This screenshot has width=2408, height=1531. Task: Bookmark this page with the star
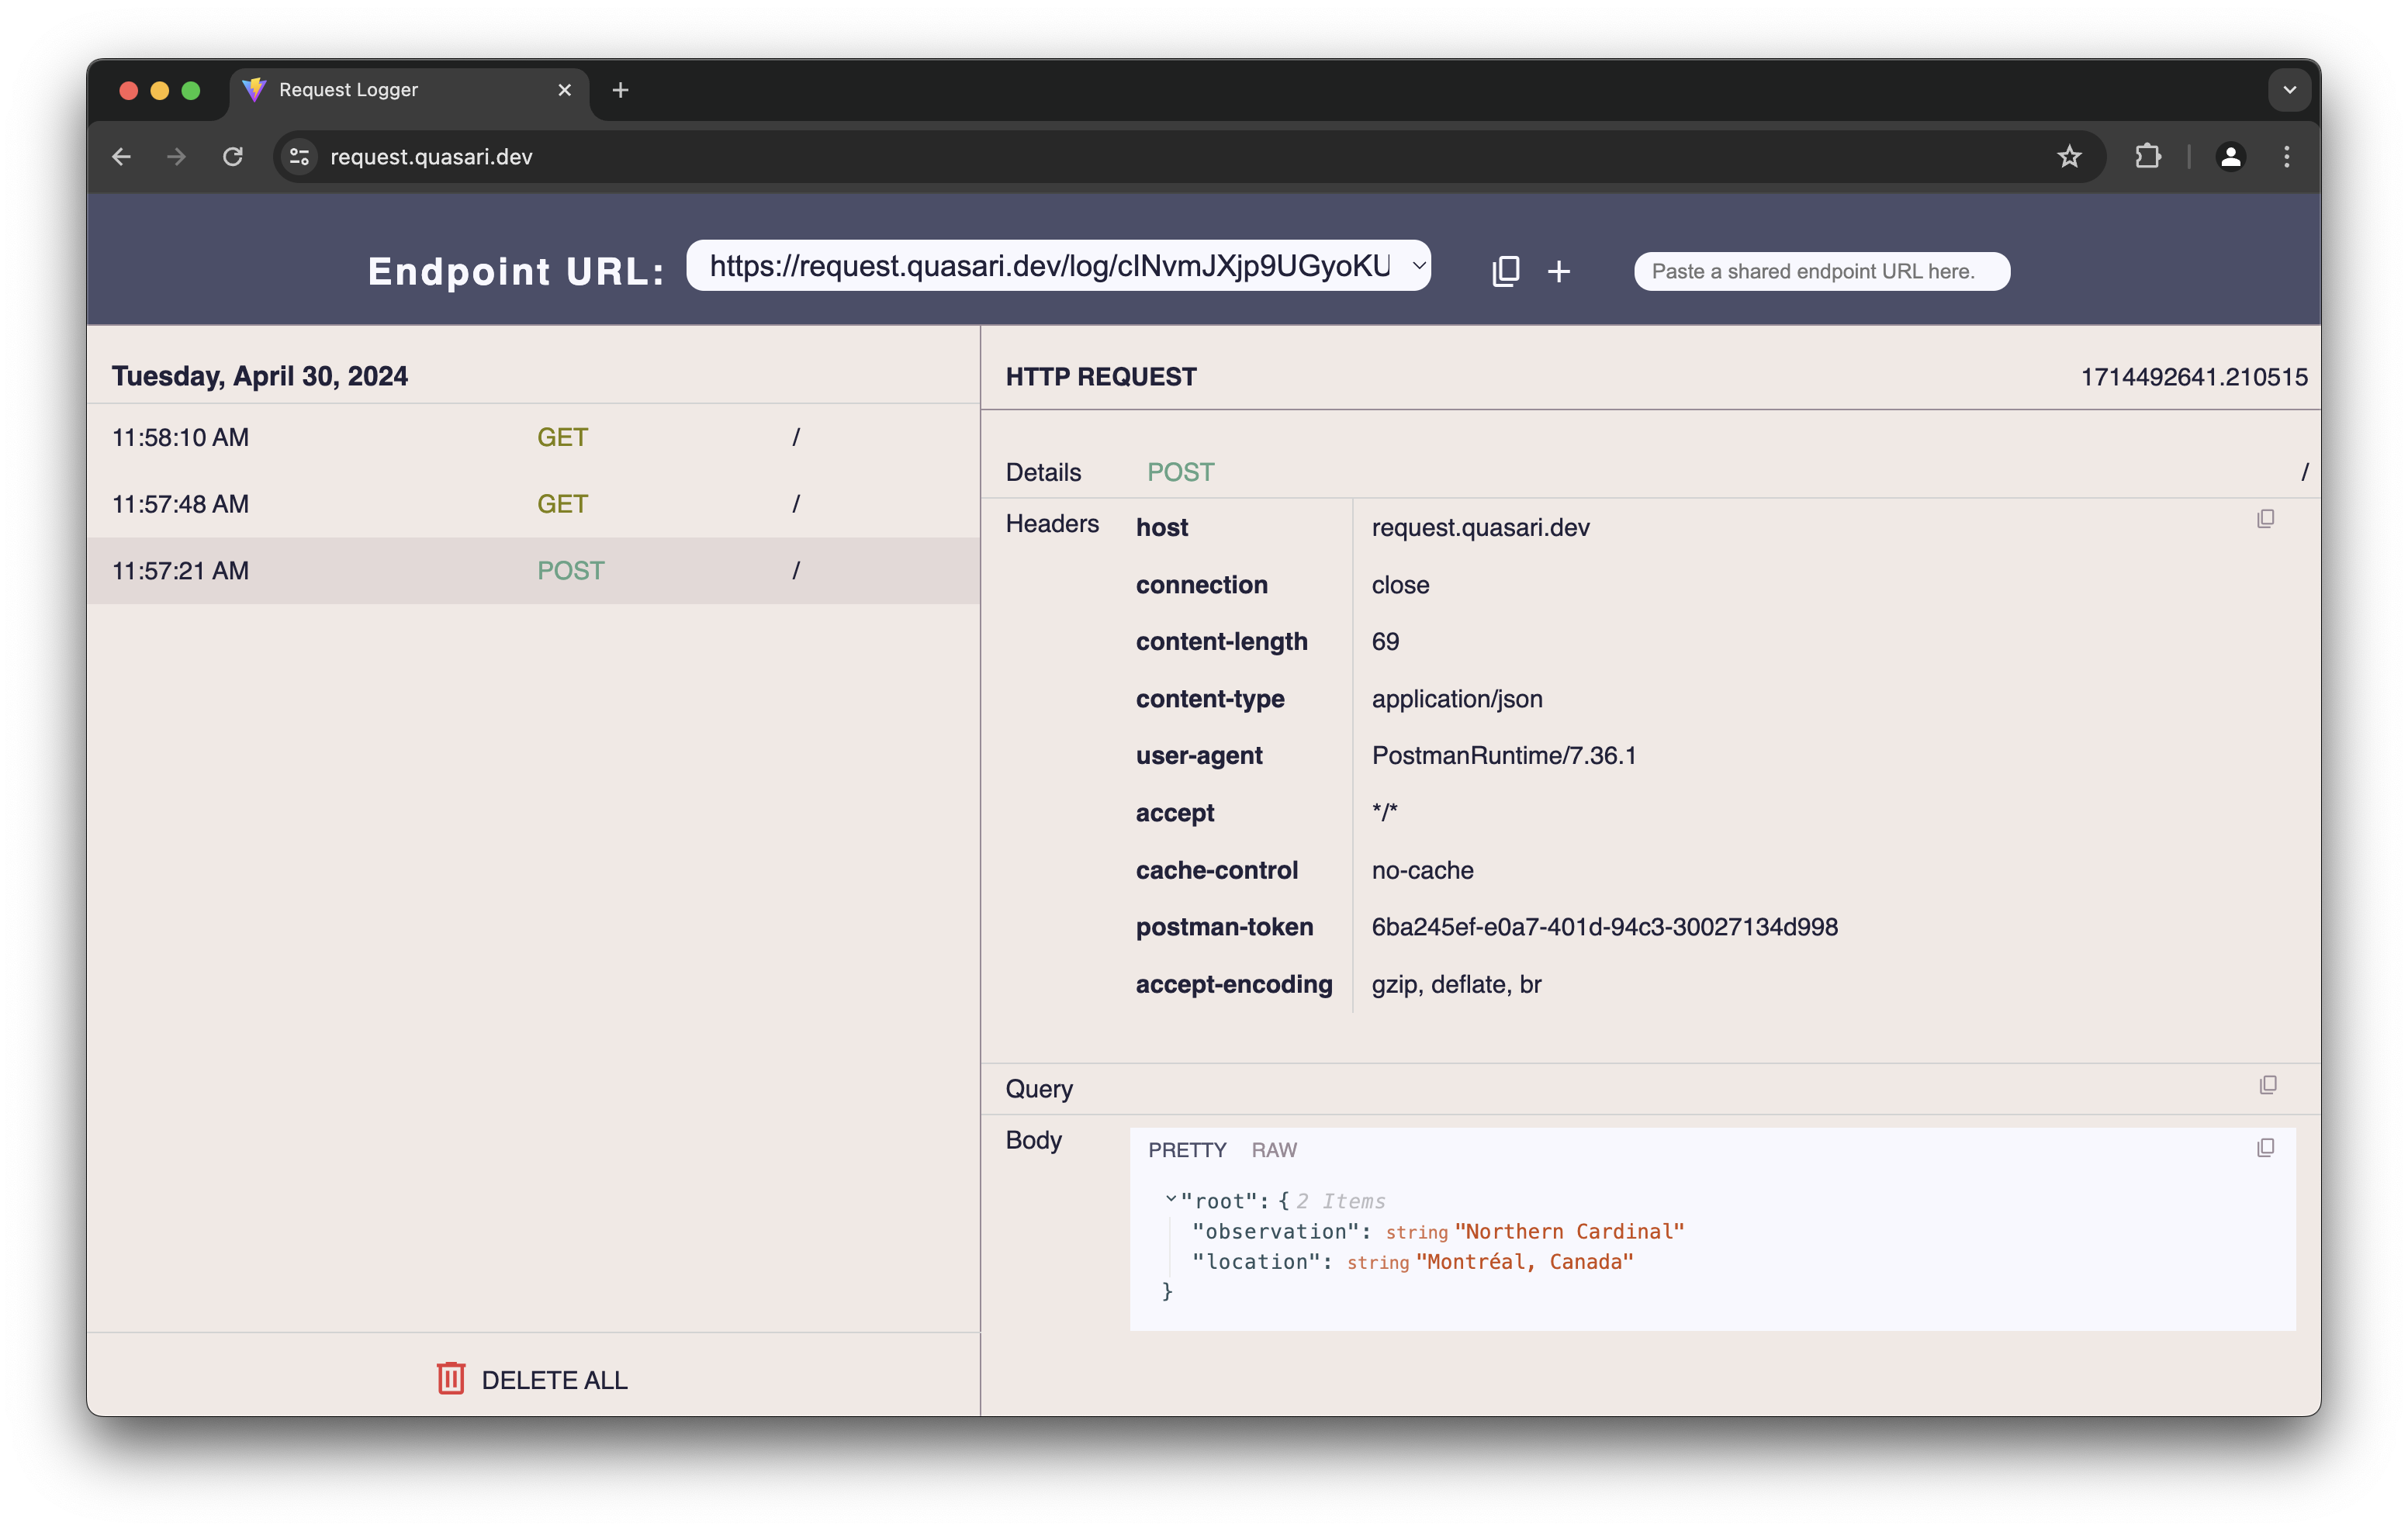(x=2069, y=157)
